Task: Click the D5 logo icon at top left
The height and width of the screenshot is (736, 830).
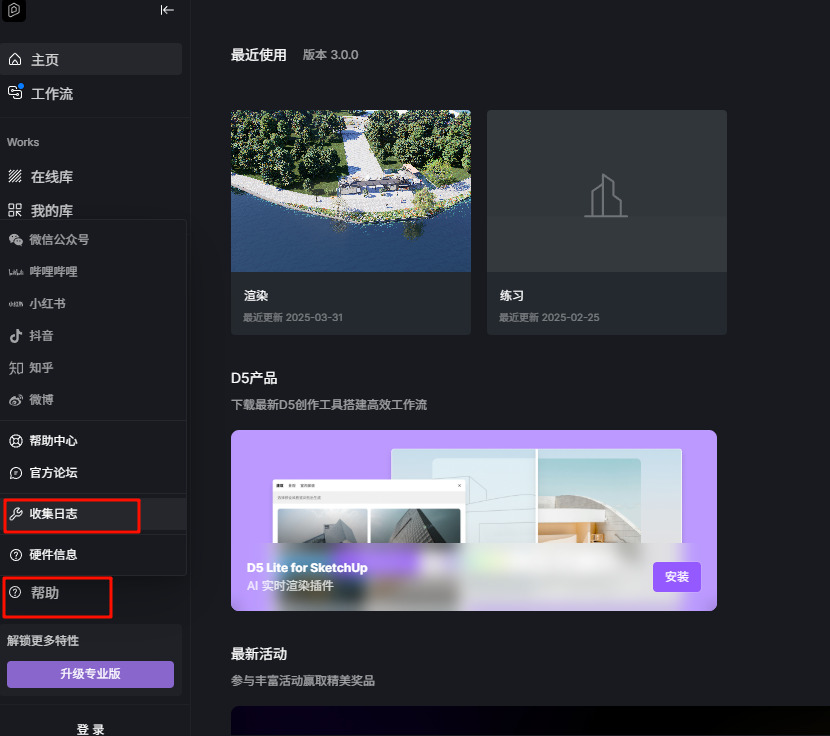Action: click(x=15, y=10)
